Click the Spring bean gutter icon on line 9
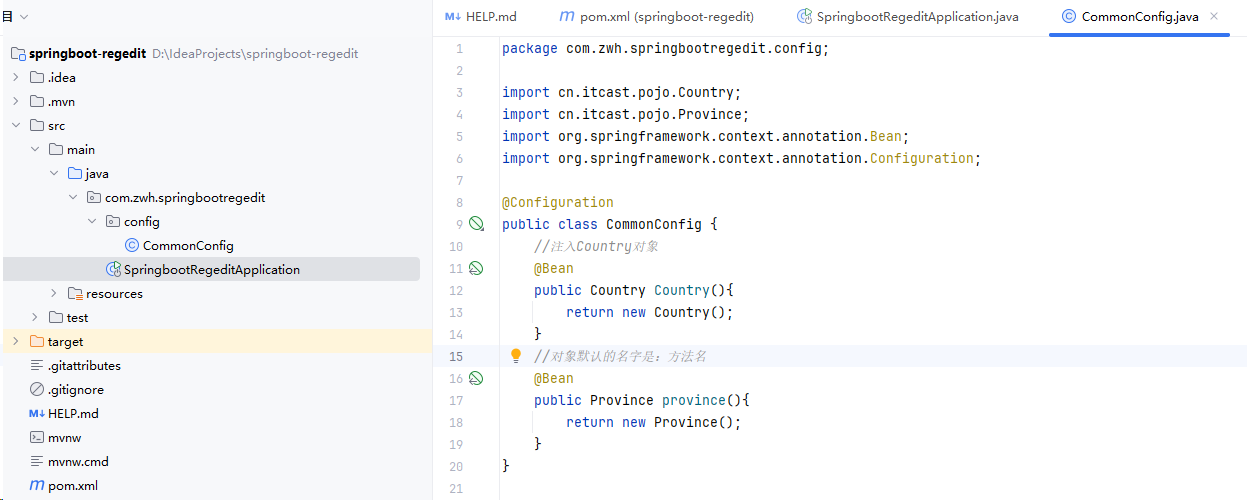 click(477, 224)
